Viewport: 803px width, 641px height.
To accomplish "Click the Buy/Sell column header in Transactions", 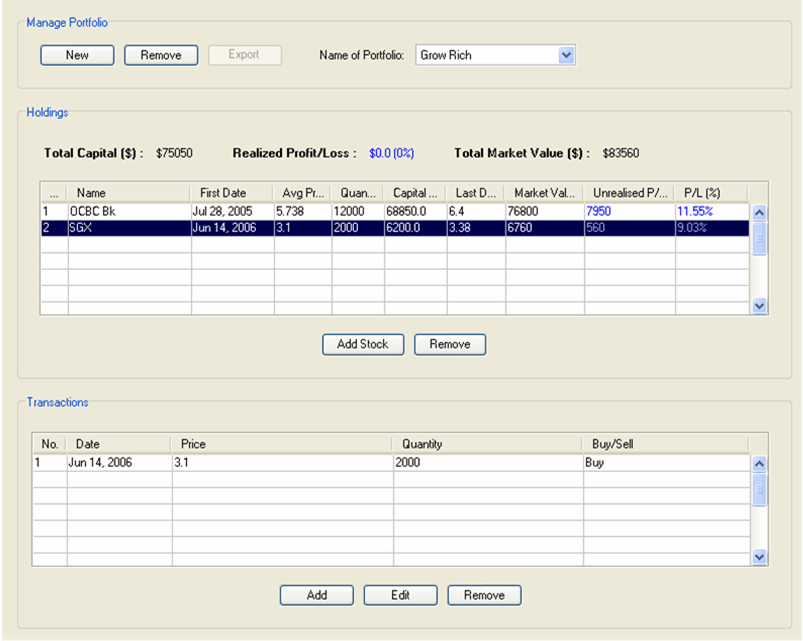I will point(663,444).
